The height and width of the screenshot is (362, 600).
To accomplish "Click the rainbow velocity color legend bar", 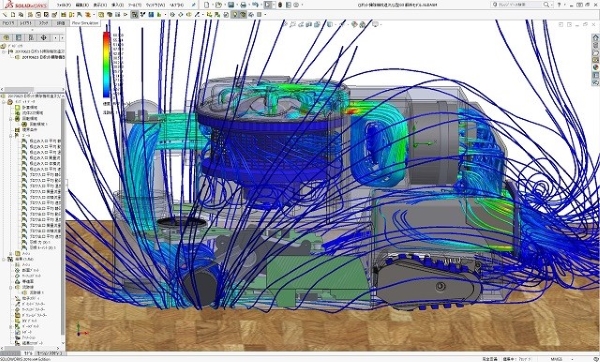I will tap(106, 64).
